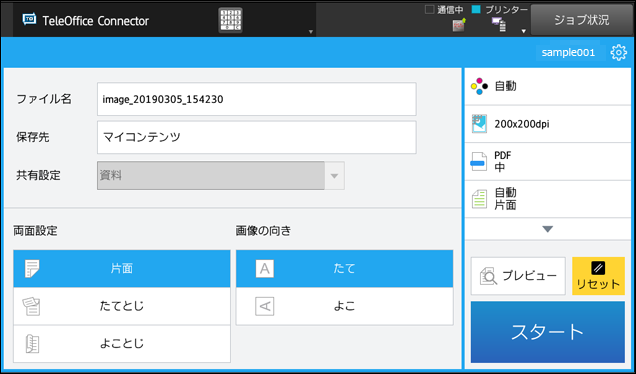Click the preview magnifier icon

(x=488, y=276)
